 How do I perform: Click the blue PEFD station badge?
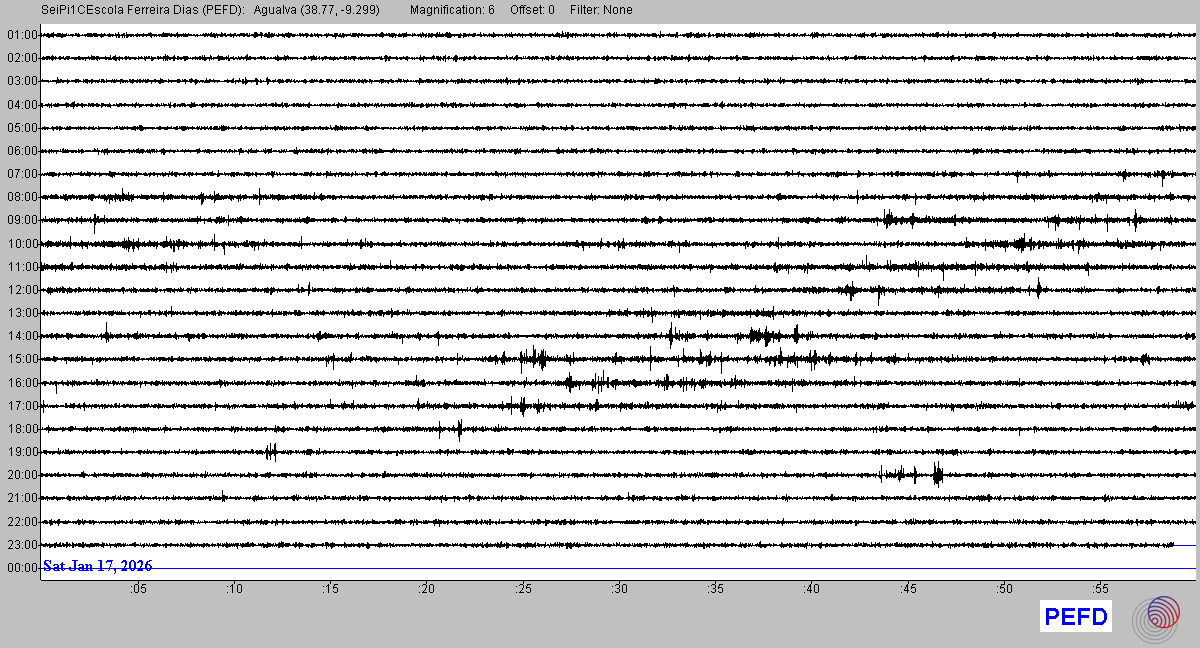coord(1076,618)
